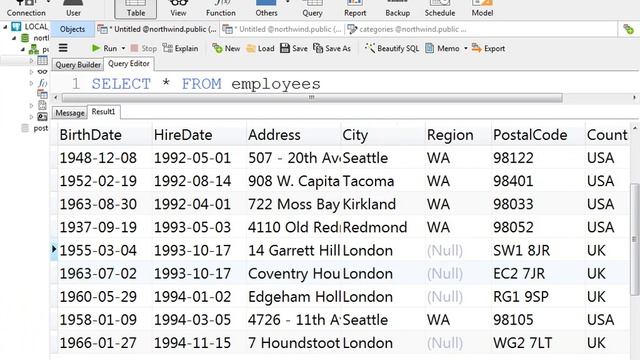Run the query with the Run button
The image size is (640, 360).
[104, 48]
